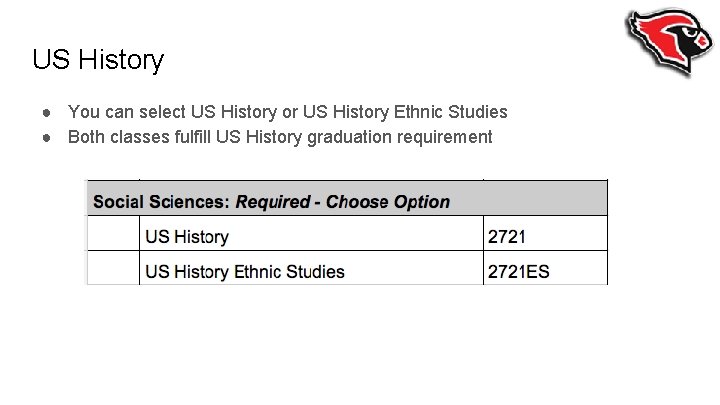
Task: Click course code 2721ES in the table
Action: click(518, 271)
